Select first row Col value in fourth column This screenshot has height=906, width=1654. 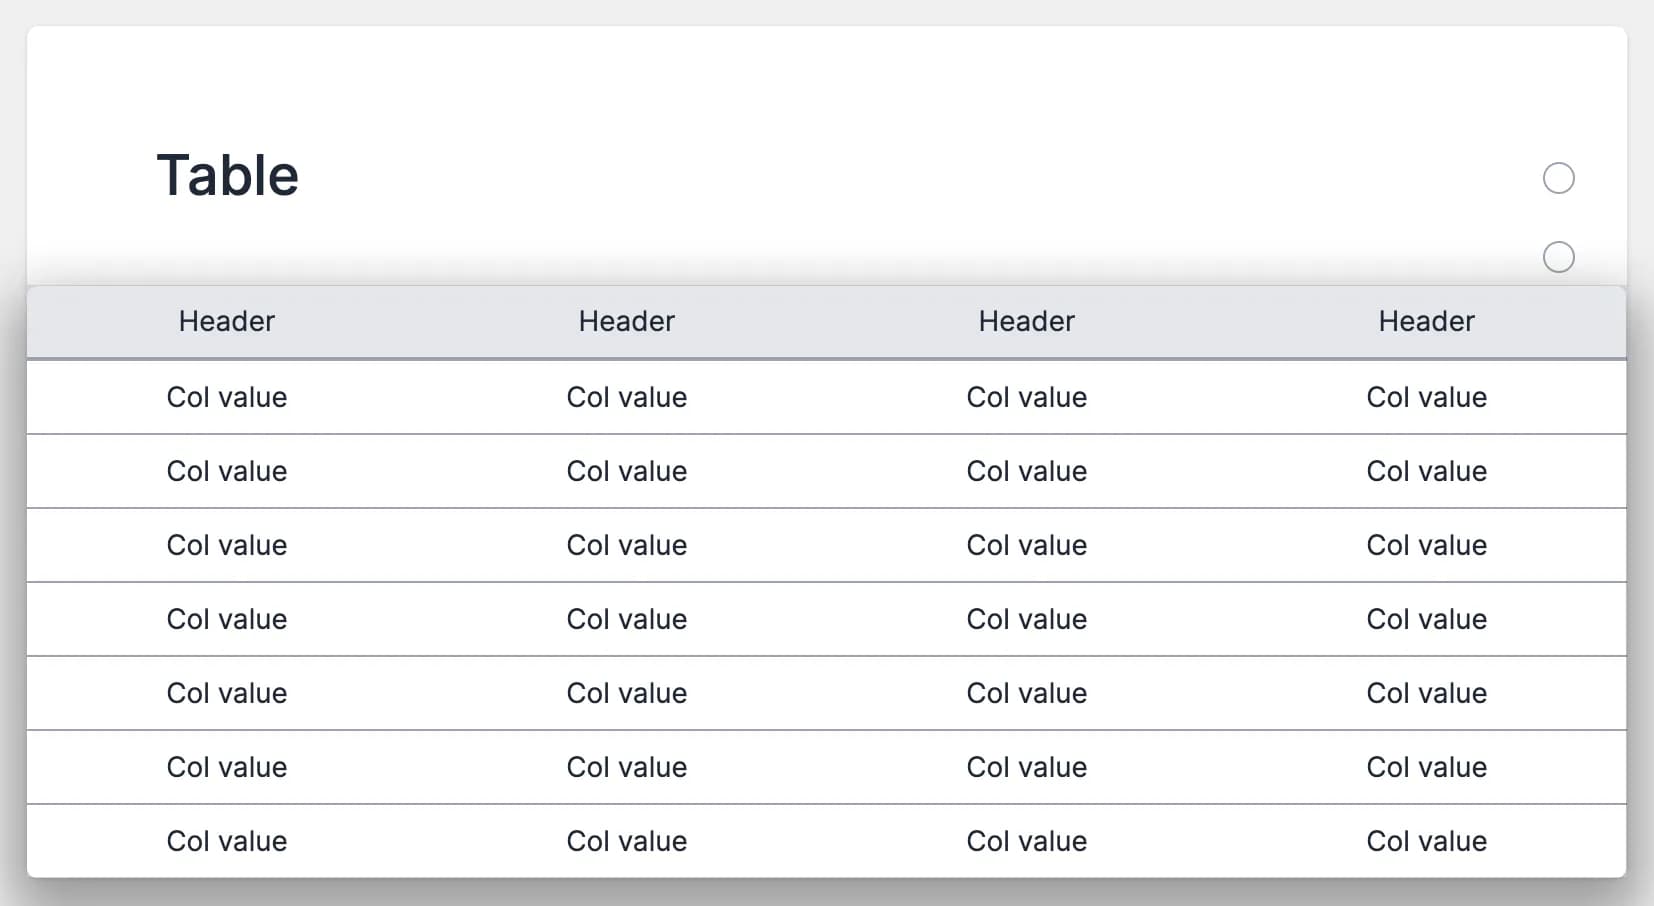pos(1426,397)
